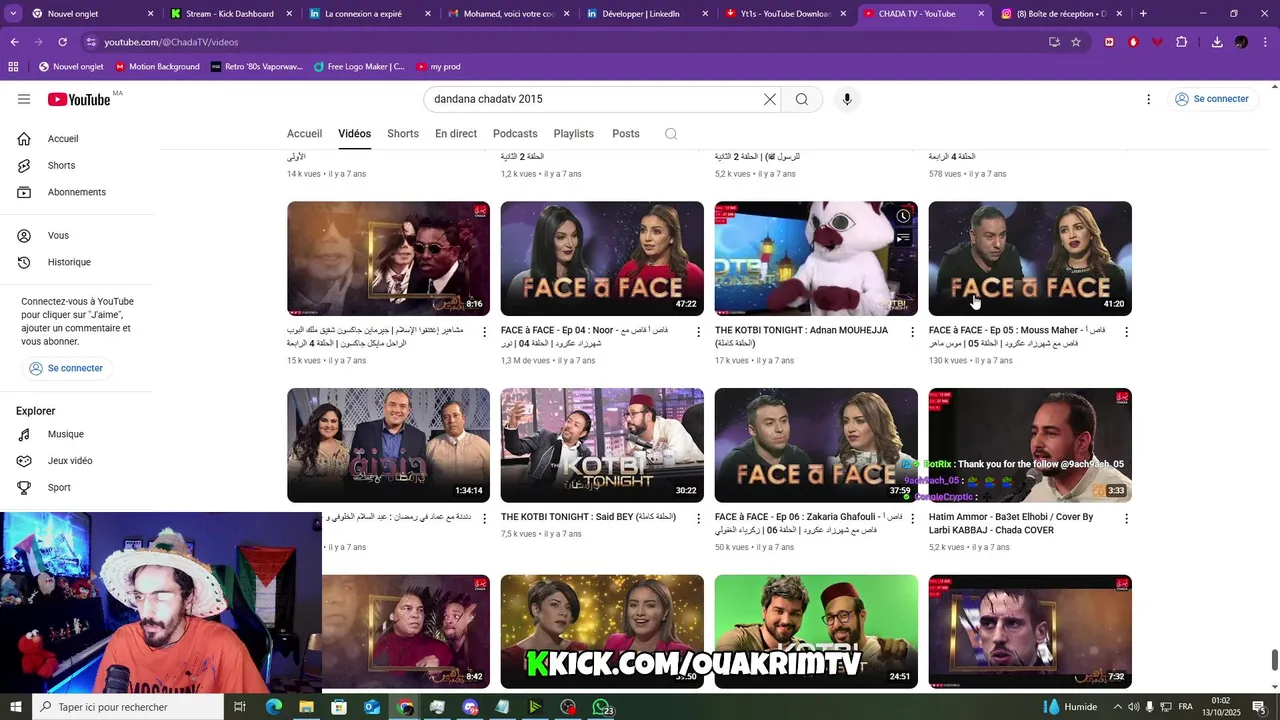Viewport: 1280px width, 720px height.
Task: Open options menu for FACE à FACE Ep 04 video
Action: click(698, 332)
